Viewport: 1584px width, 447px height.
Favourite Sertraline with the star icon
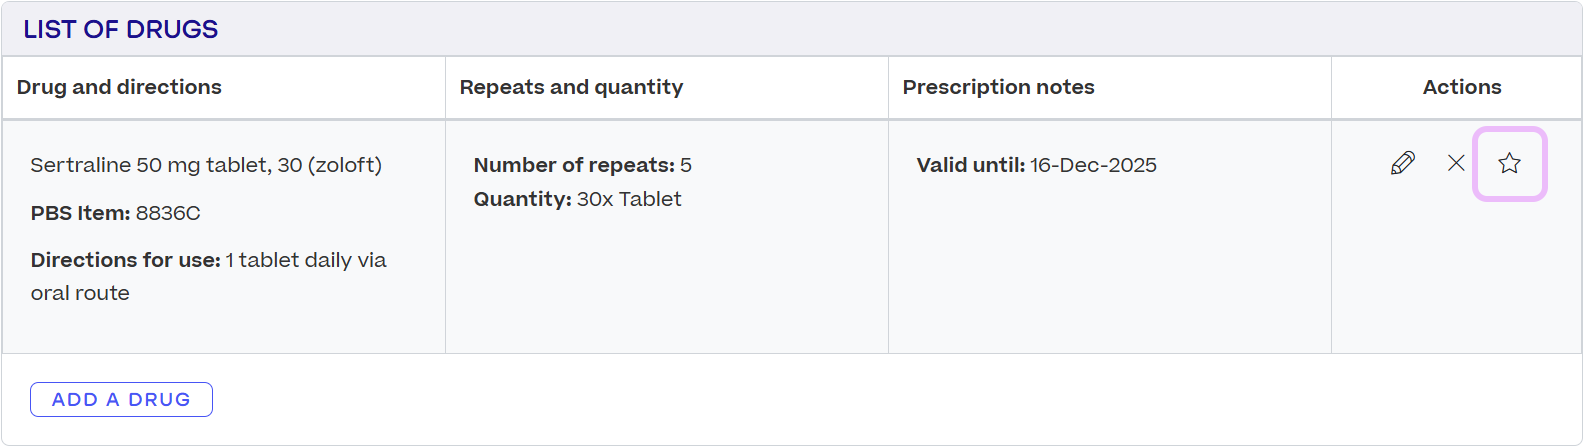[1509, 163]
